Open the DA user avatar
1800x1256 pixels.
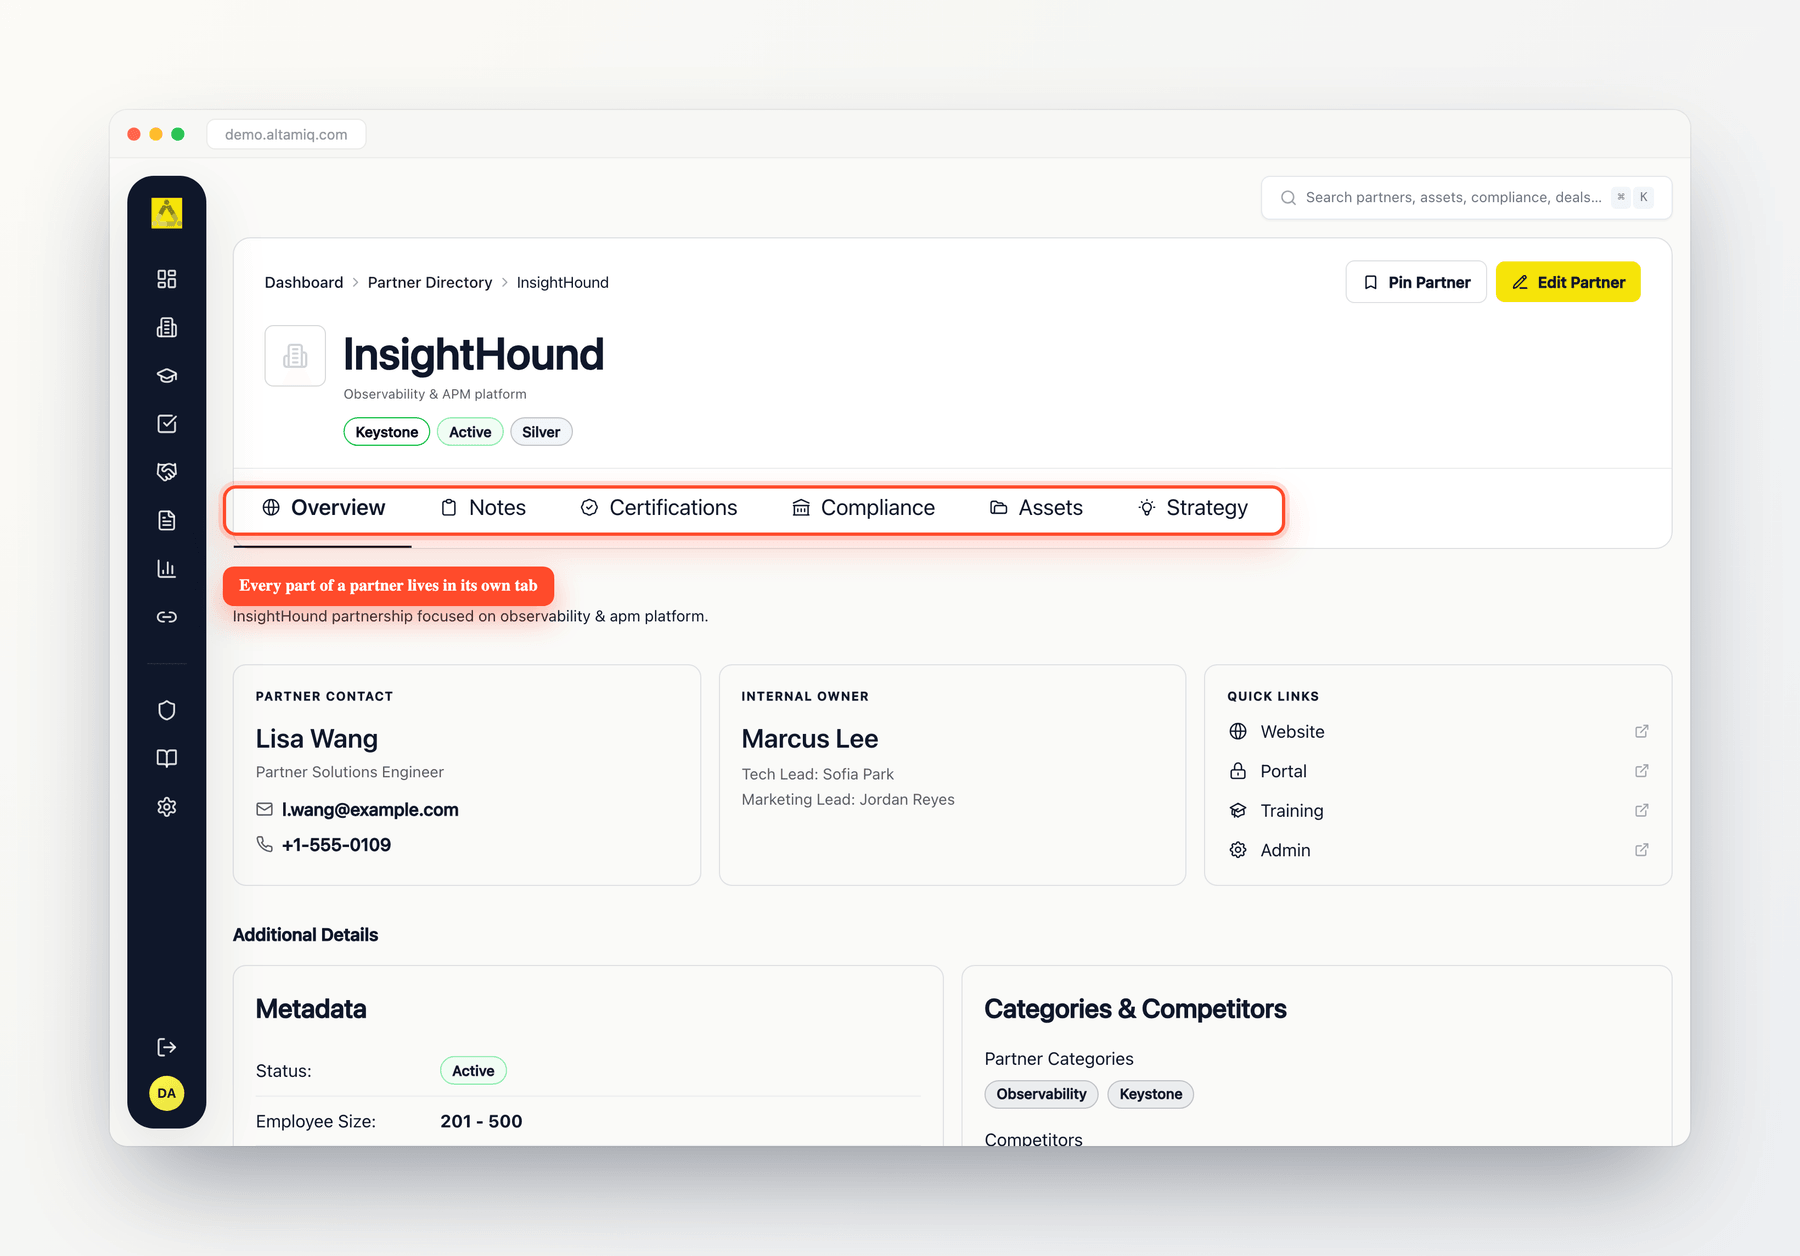(x=167, y=1093)
